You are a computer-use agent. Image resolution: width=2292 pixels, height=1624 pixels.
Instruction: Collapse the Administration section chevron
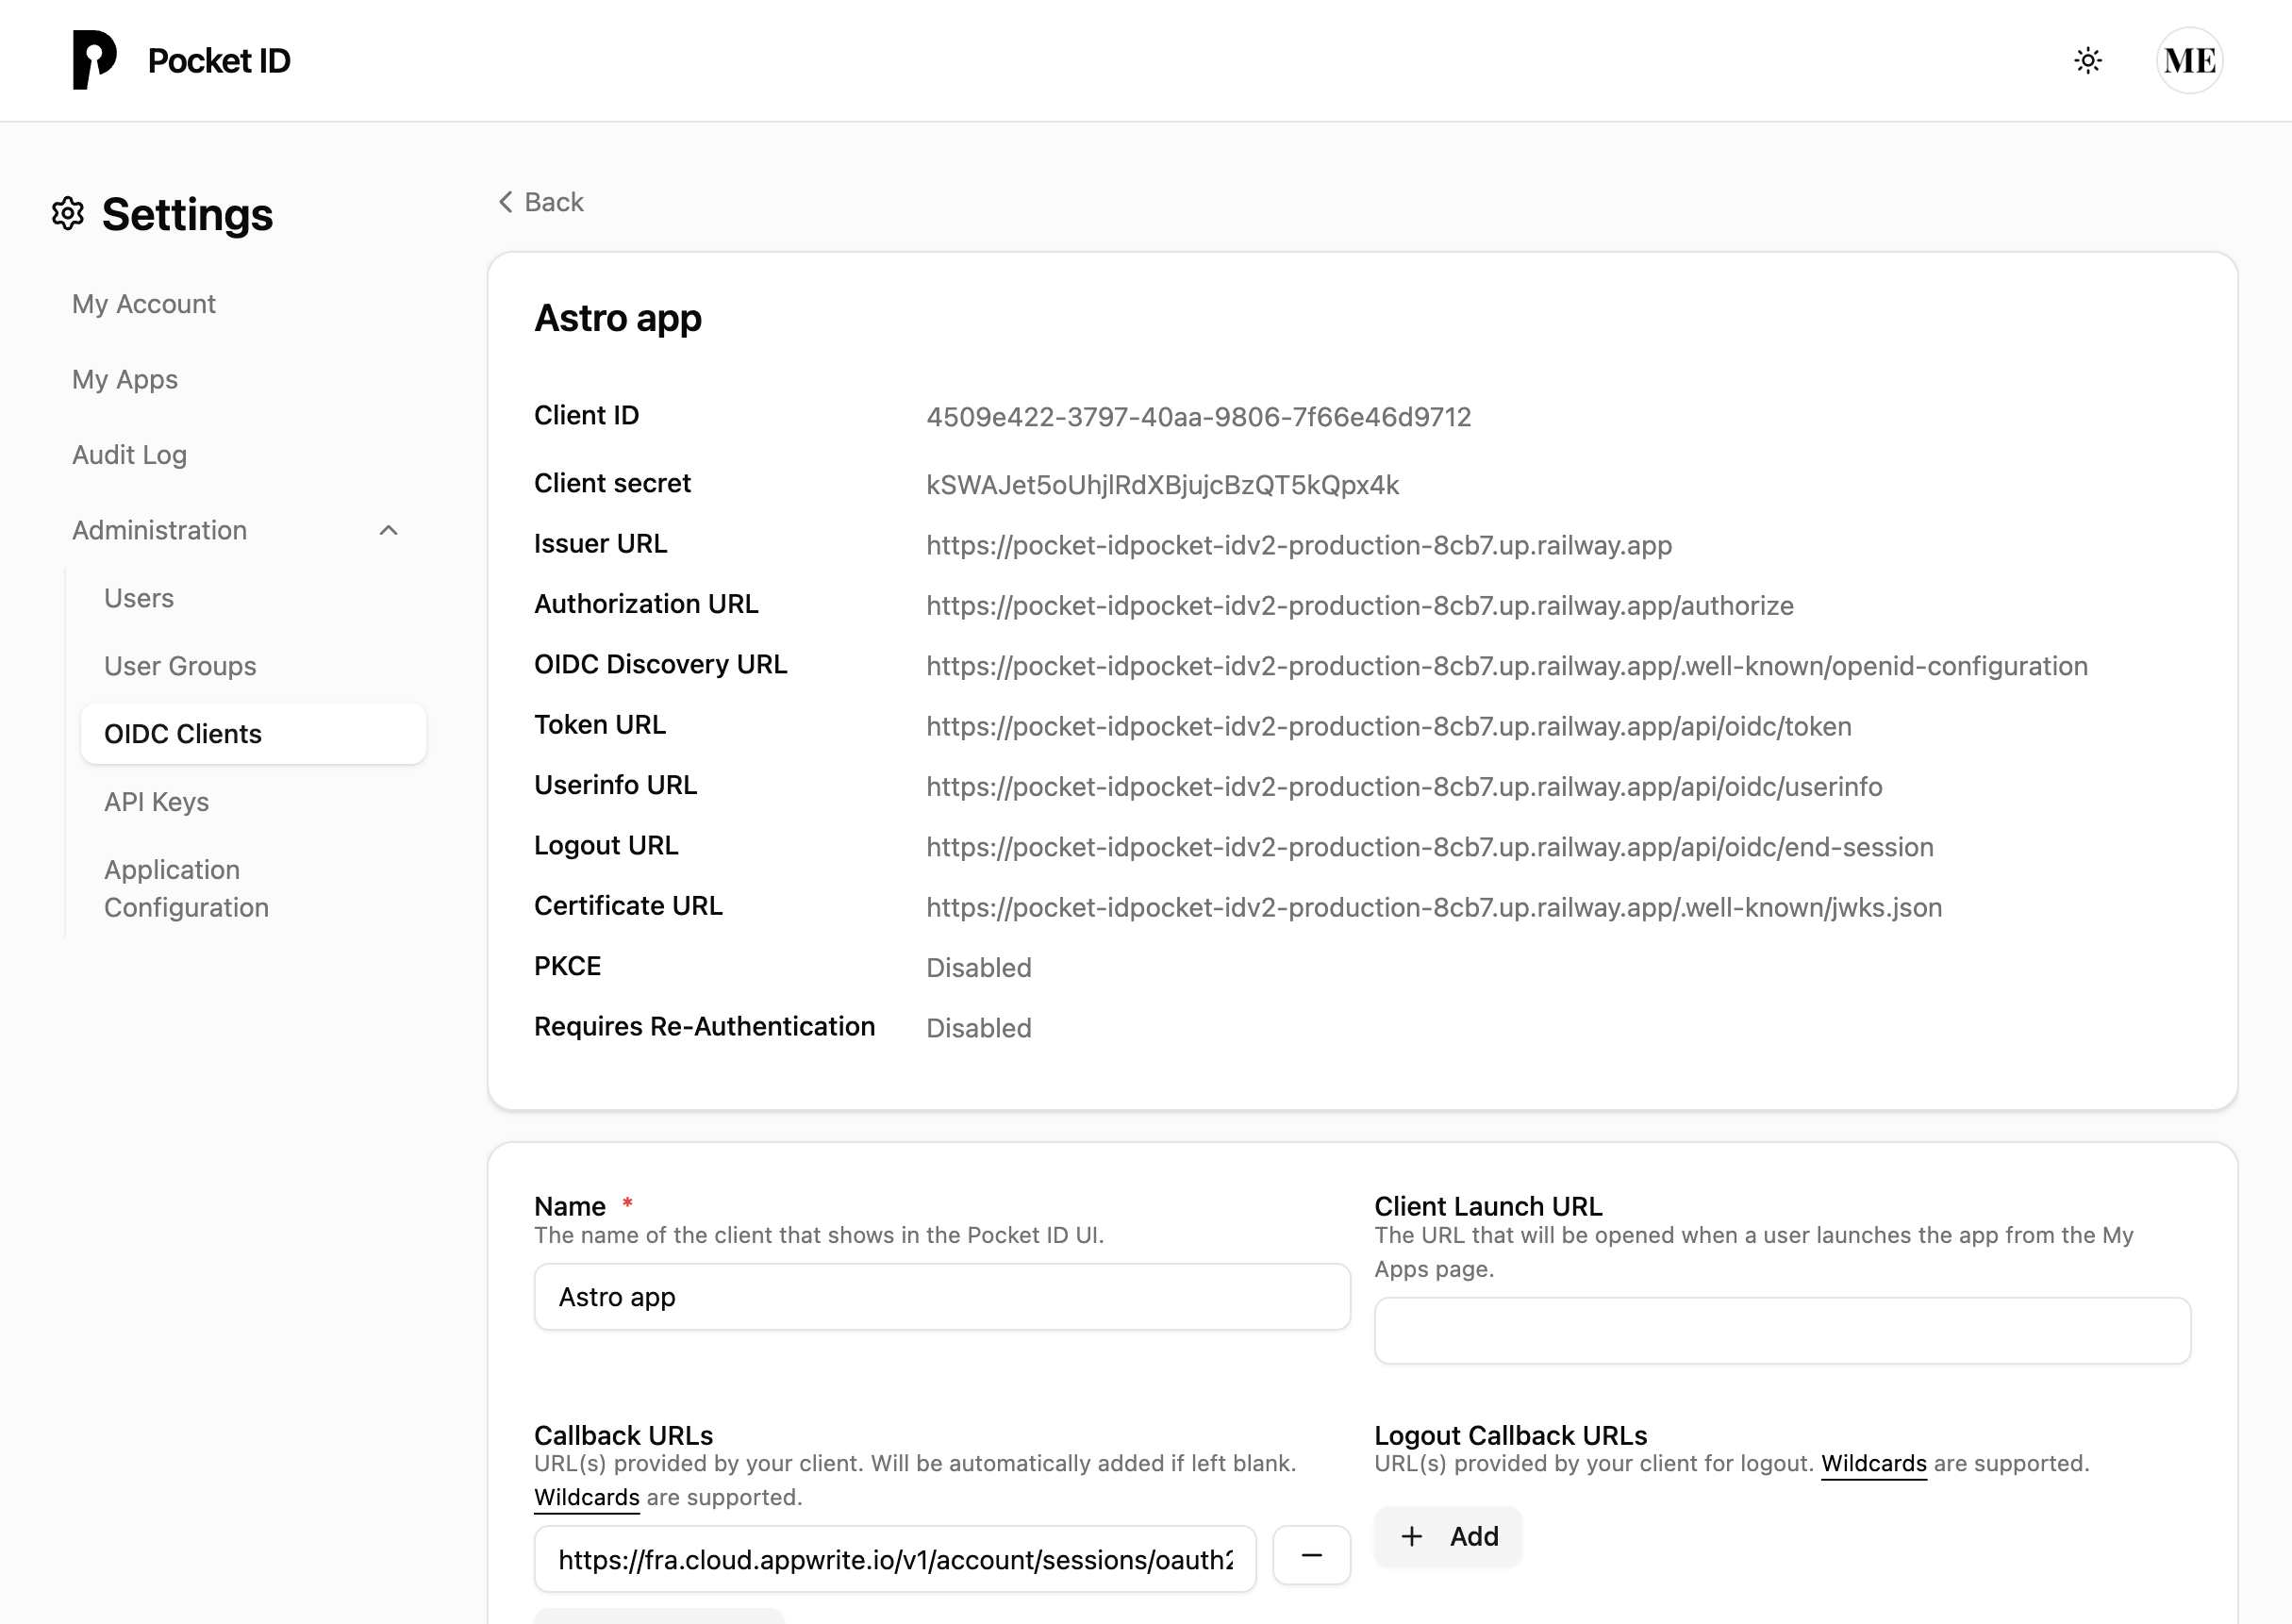(x=389, y=530)
